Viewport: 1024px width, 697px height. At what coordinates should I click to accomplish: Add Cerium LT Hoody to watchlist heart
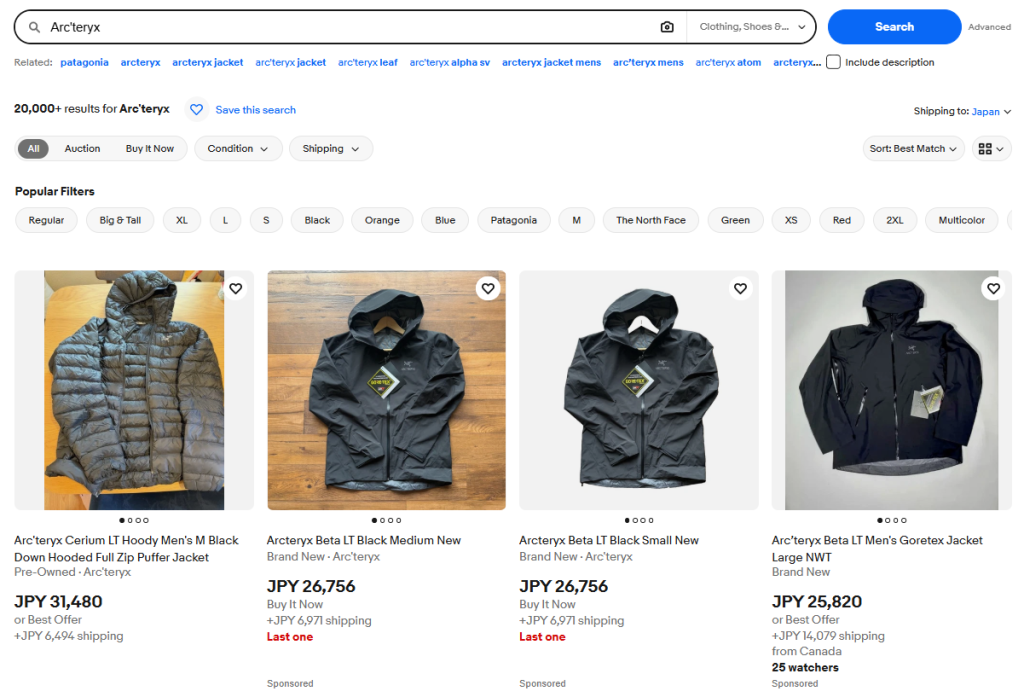(x=236, y=288)
